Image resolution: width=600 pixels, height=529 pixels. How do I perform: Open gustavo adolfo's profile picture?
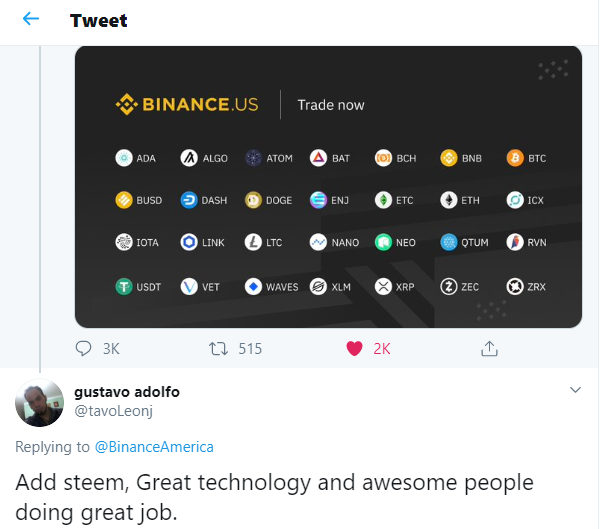point(39,403)
